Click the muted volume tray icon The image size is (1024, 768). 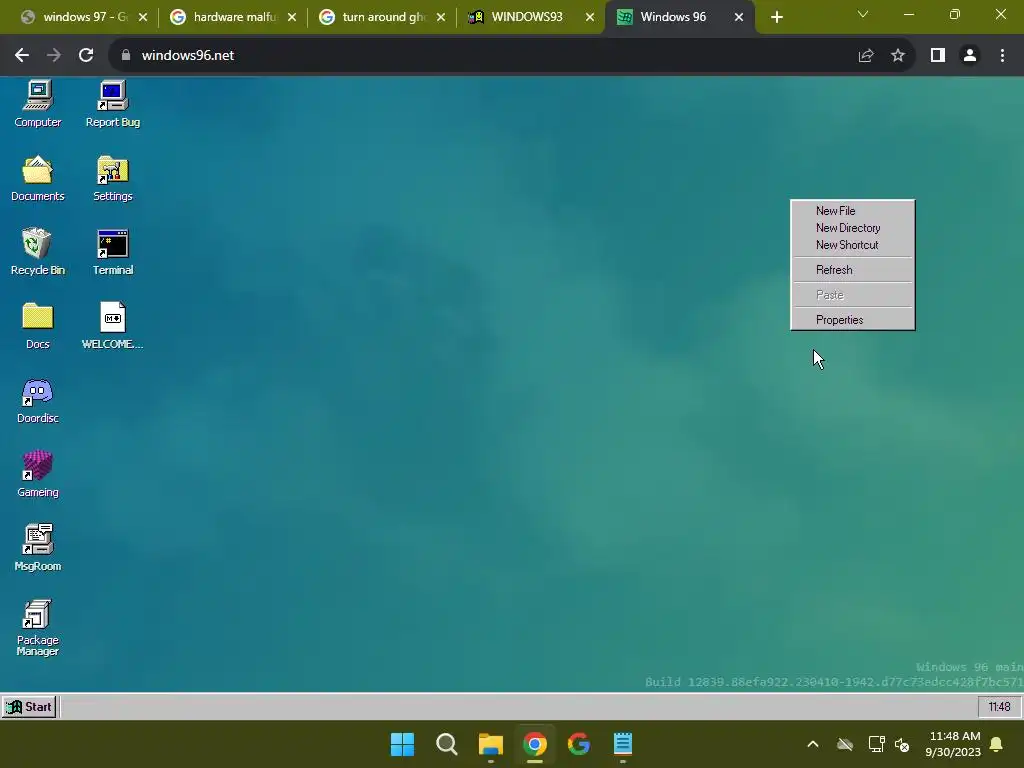point(902,744)
